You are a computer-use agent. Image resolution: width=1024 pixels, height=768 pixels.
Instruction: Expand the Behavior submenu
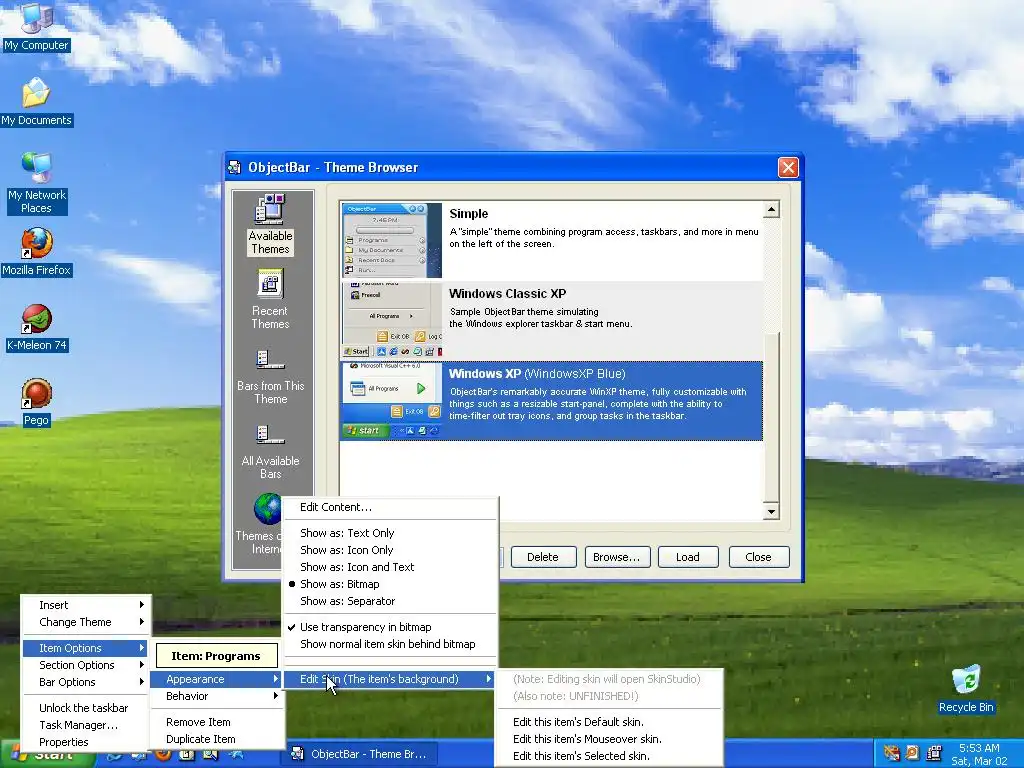point(217,696)
